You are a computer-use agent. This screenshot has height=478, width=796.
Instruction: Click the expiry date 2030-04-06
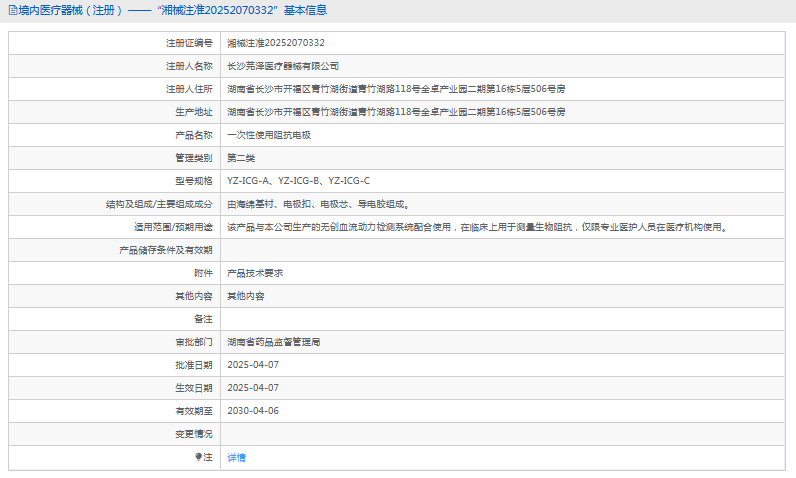[253, 411]
